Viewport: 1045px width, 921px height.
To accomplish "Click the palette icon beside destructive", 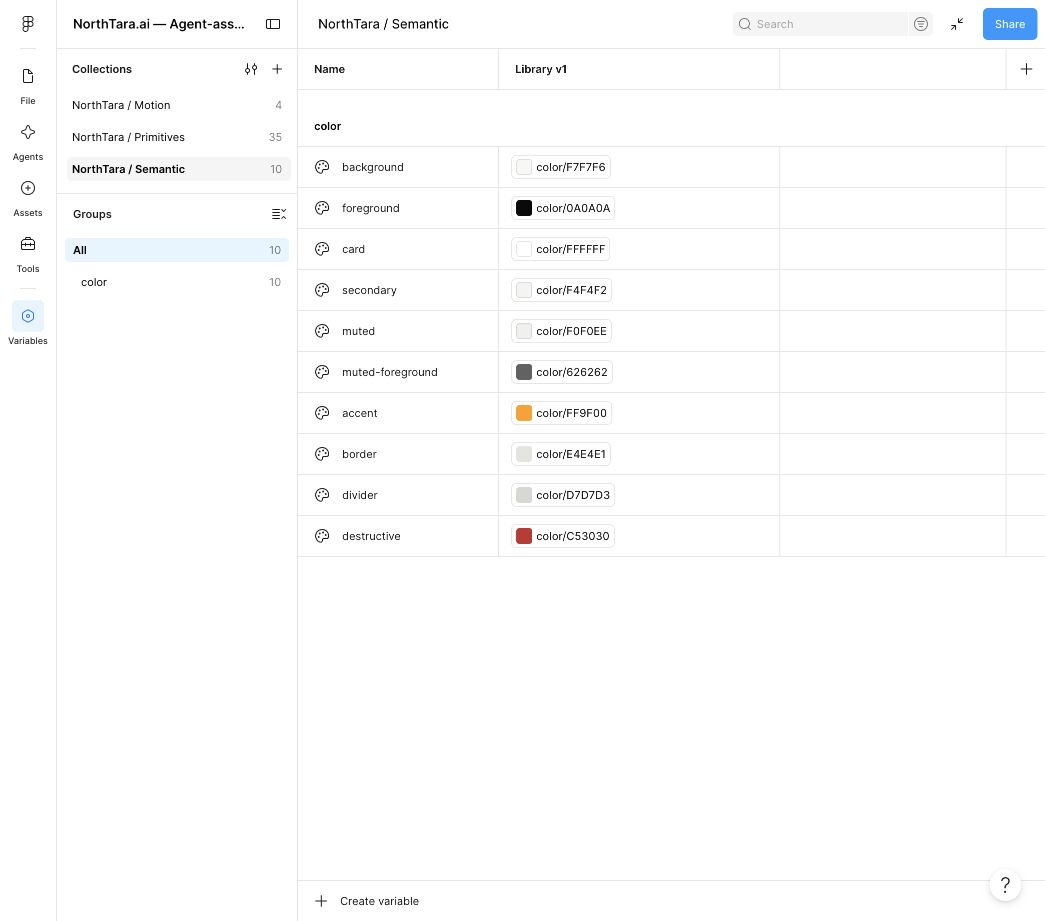I will (x=322, y=536).
